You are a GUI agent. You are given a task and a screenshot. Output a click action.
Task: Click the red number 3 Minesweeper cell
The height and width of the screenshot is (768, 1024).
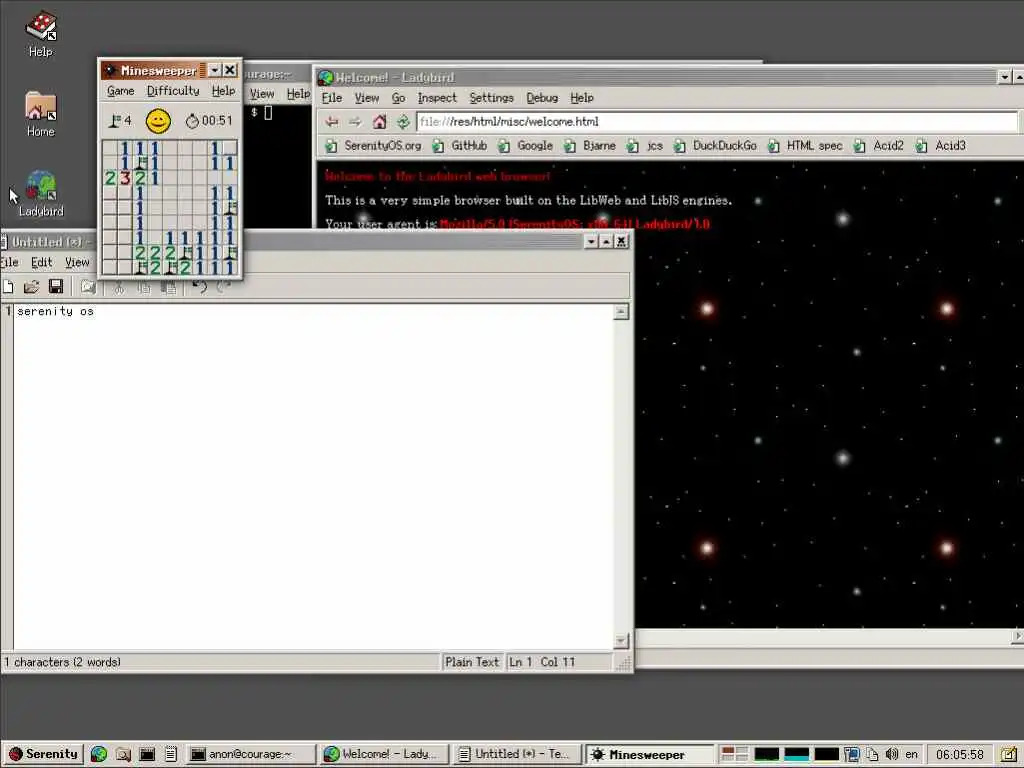(125, 178)
